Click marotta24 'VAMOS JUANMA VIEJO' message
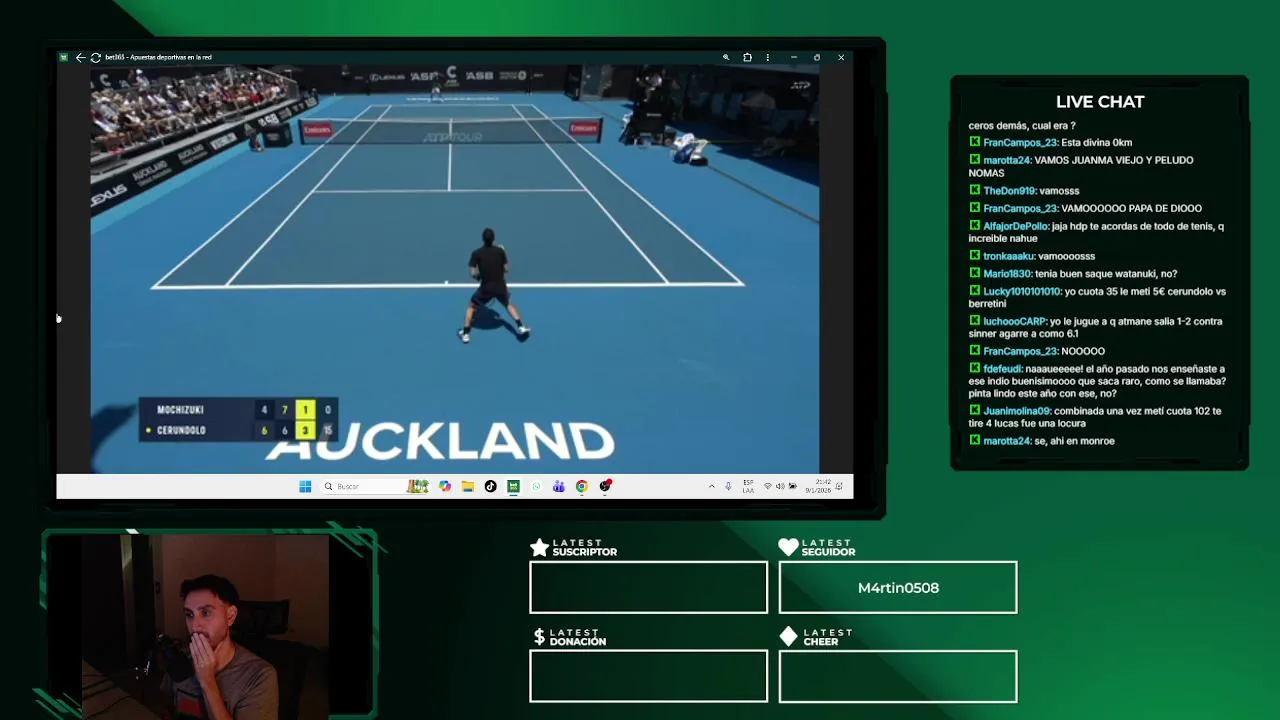1280x720 pixels. pos(1081,166)
